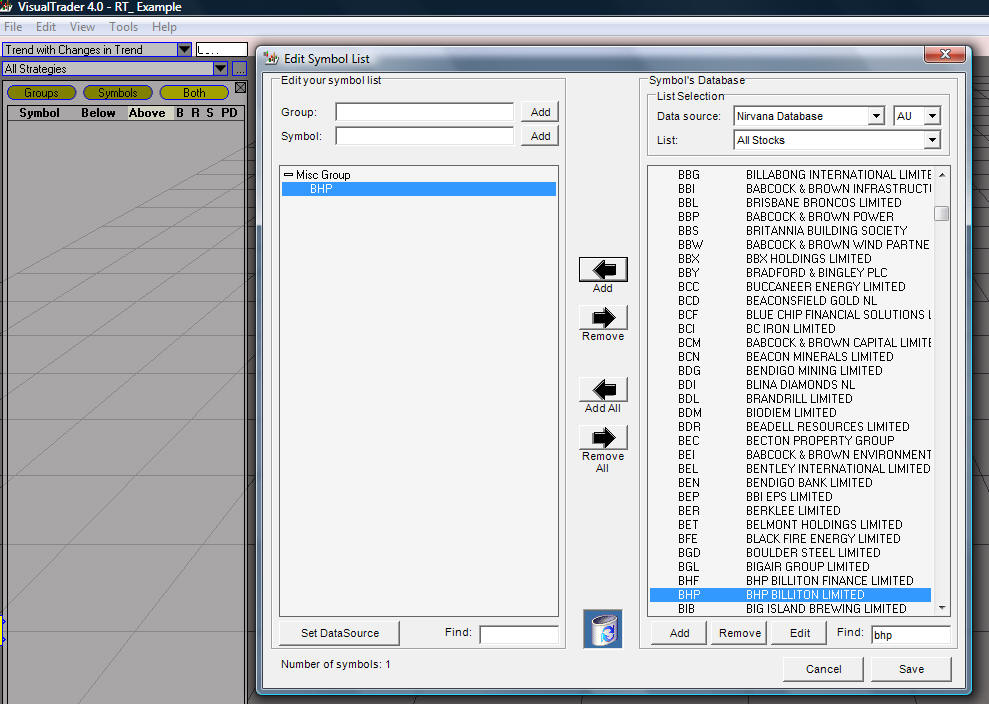Select the Symbols tab pill
The height and width of the screenshot is (704, 989).
[x=118, y=93]
